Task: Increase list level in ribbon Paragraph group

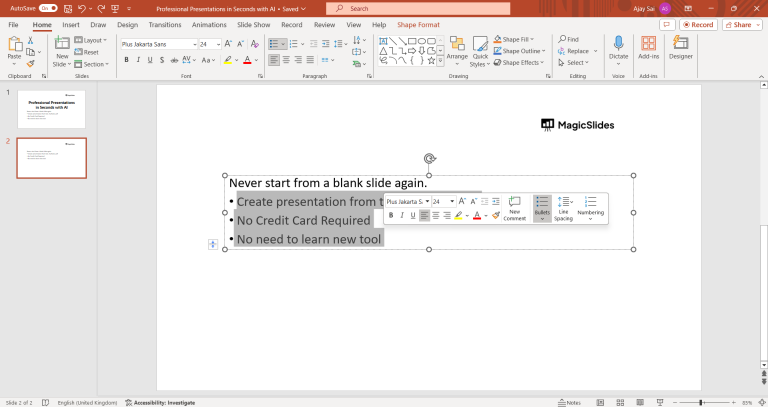Action: [326, 44]
